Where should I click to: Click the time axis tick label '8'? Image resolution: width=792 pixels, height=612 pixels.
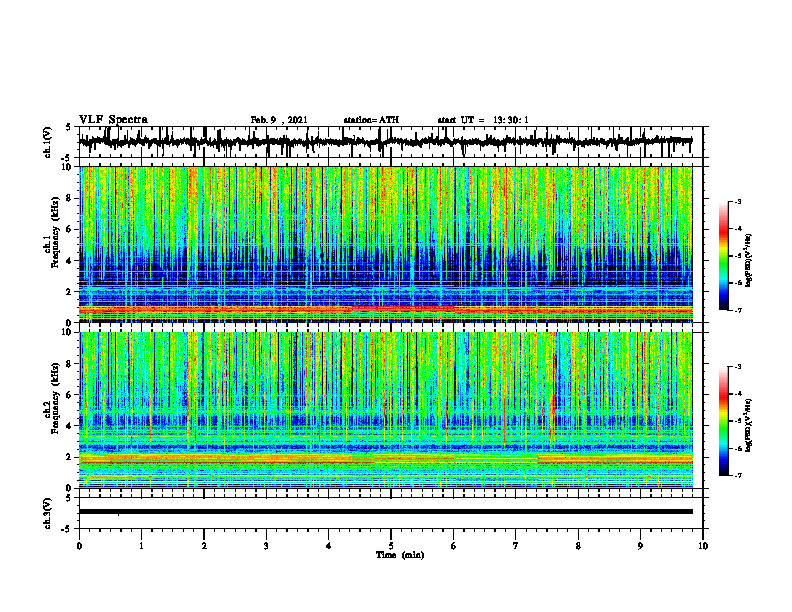point(578,546)
